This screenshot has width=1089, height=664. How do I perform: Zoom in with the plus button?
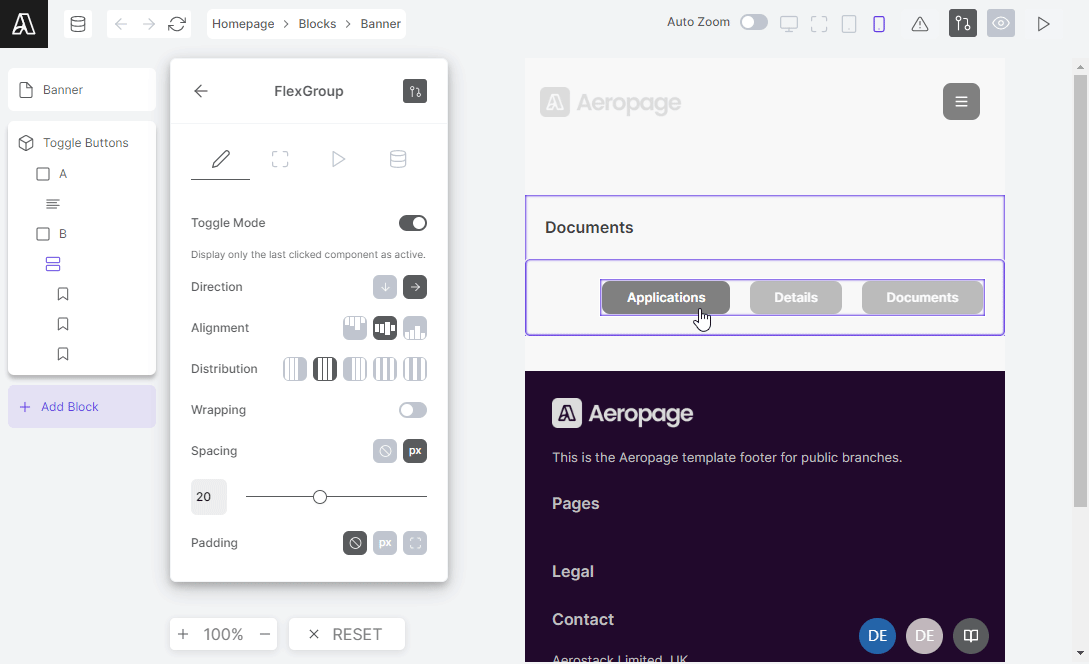(x=183, y=634)
